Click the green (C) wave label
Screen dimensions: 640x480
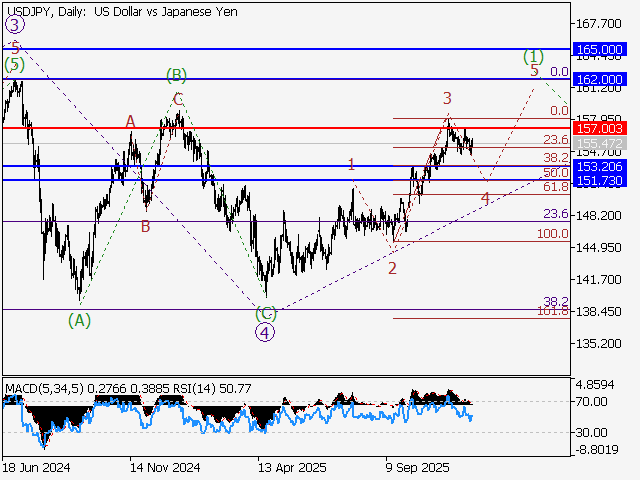click(x=265, y=313)
